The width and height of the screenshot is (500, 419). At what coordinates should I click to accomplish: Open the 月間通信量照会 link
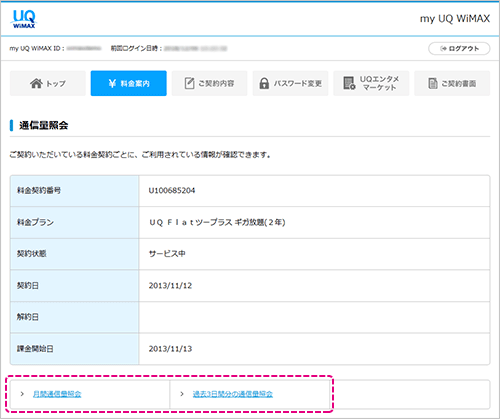pyautogui.click(x=57, y=394)
